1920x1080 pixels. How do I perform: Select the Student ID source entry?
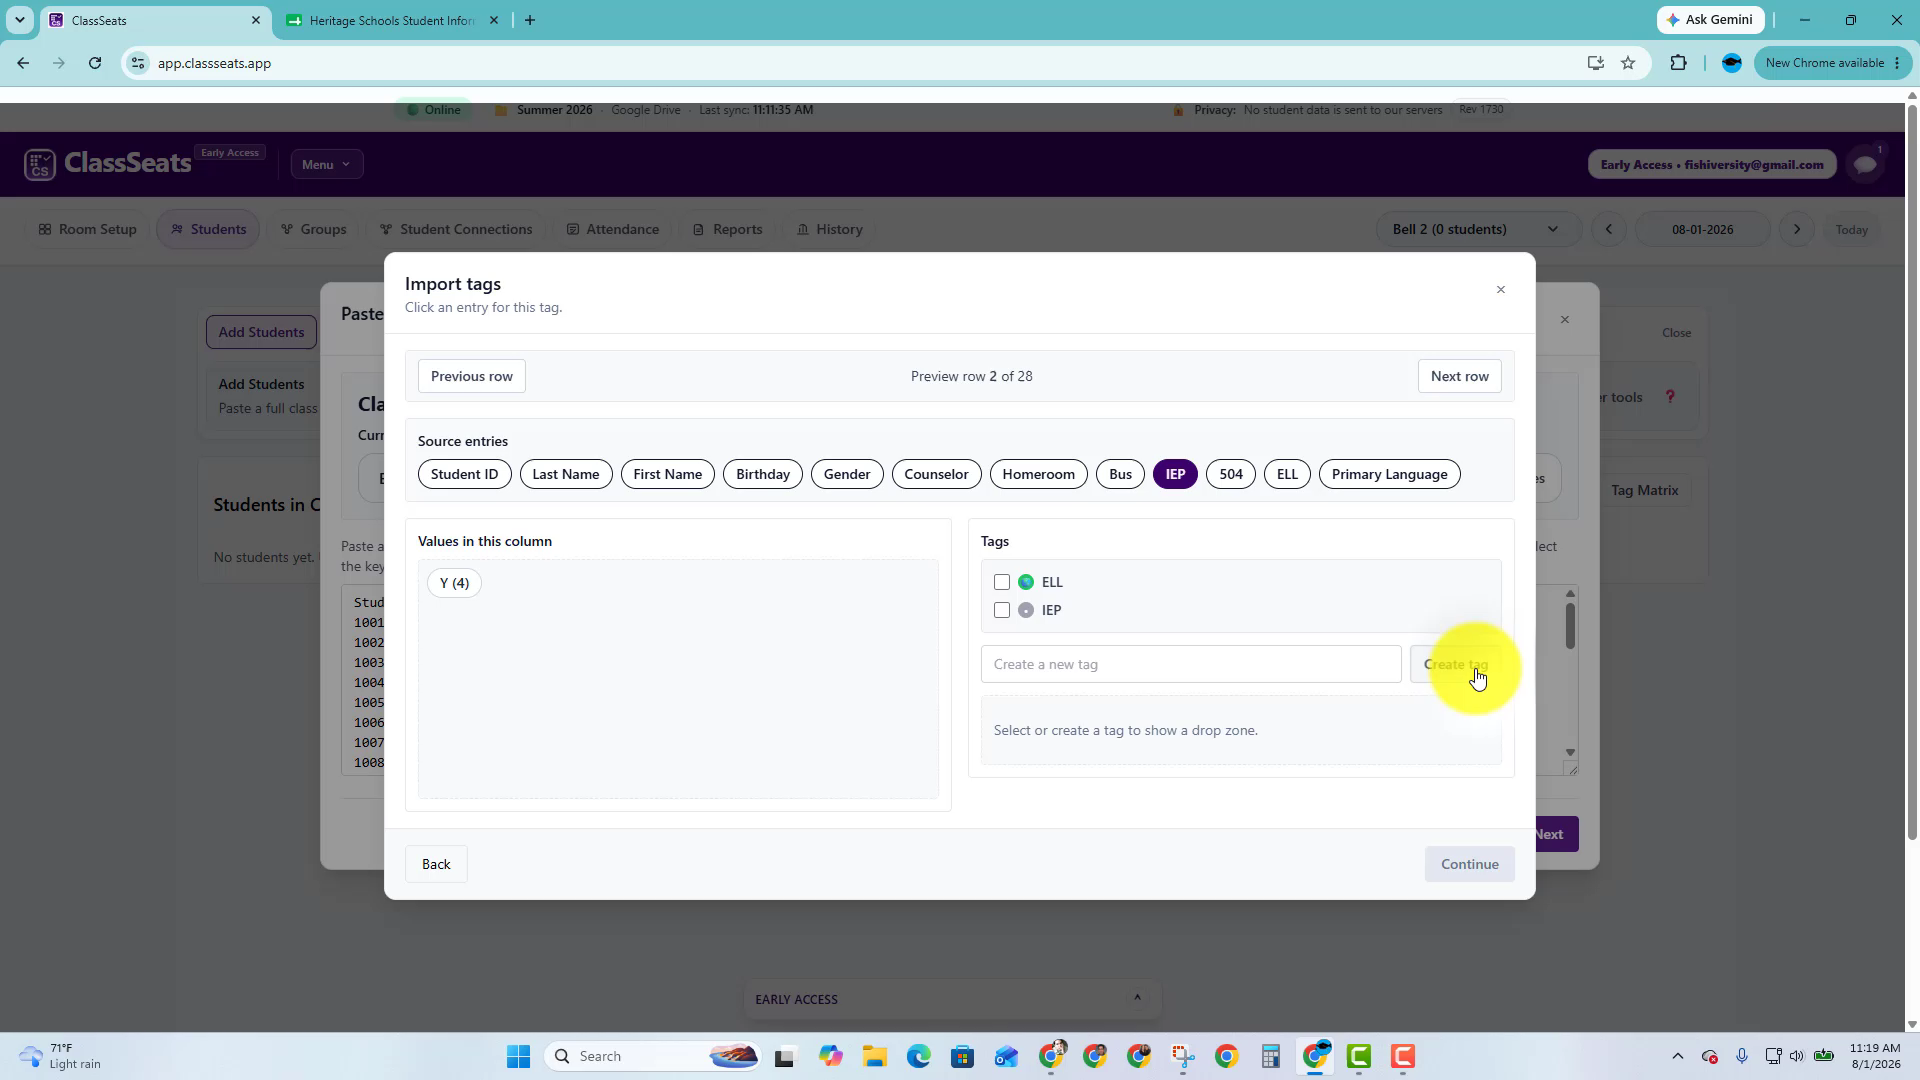coord(464,474)
